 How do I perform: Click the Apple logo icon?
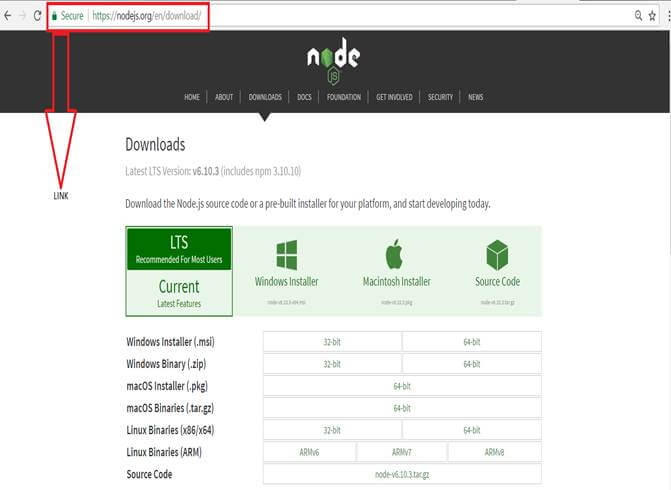coord(395,254)
